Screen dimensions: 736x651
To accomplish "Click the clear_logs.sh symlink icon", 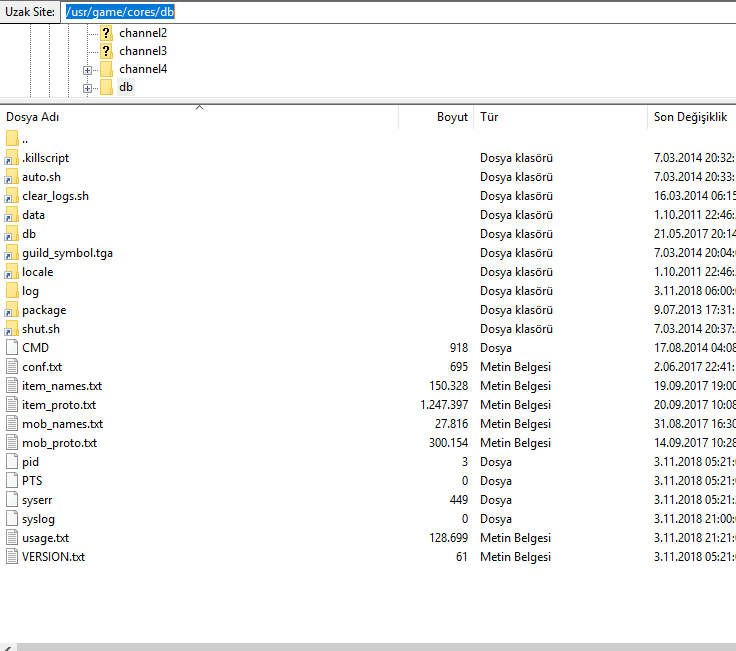I will click(12, 196).
